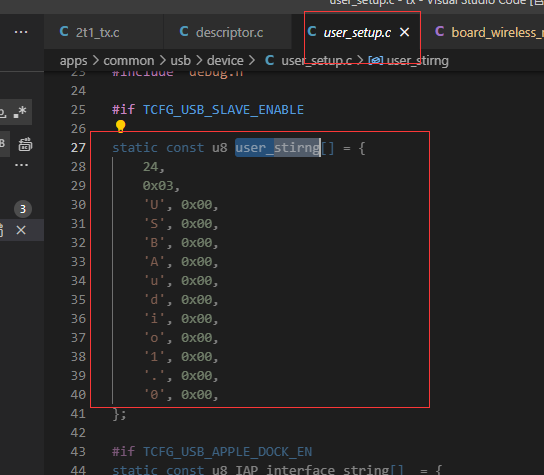This screenshot has width=544, height=475.
Task: Click the '1' character on line 38
Action: point(154,357)
